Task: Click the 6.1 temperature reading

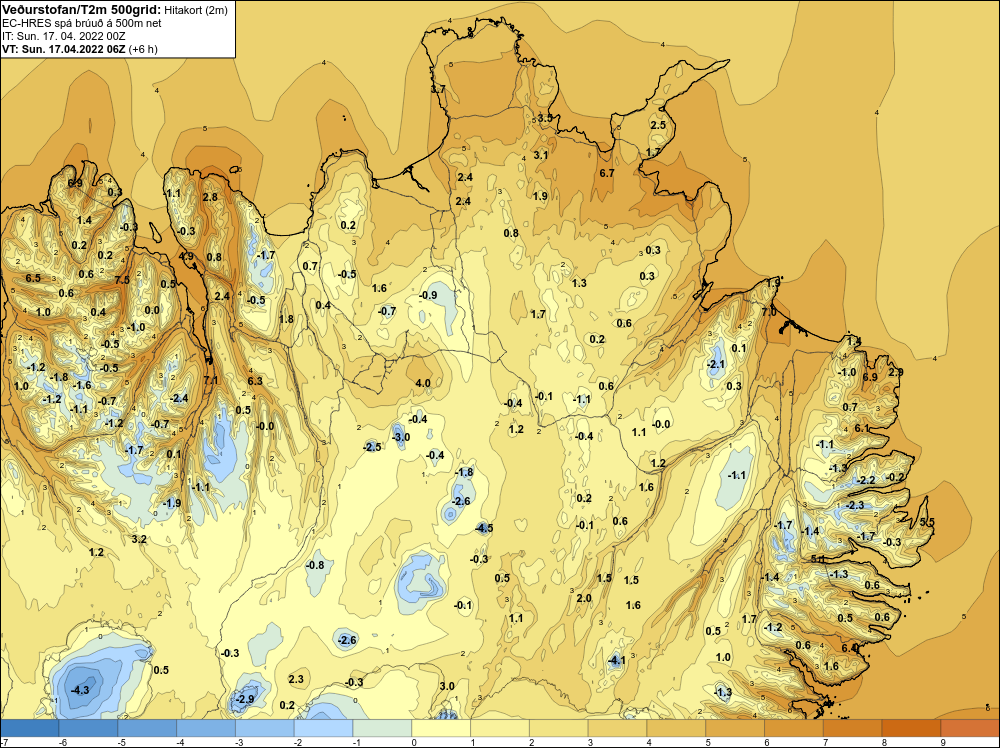Action: (862, 428)
